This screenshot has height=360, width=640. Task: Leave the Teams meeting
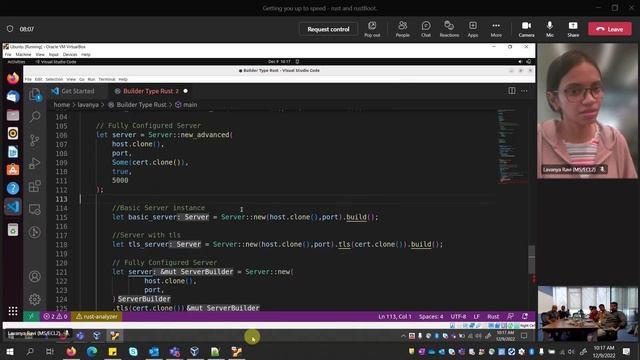click(x=610, y=29)
